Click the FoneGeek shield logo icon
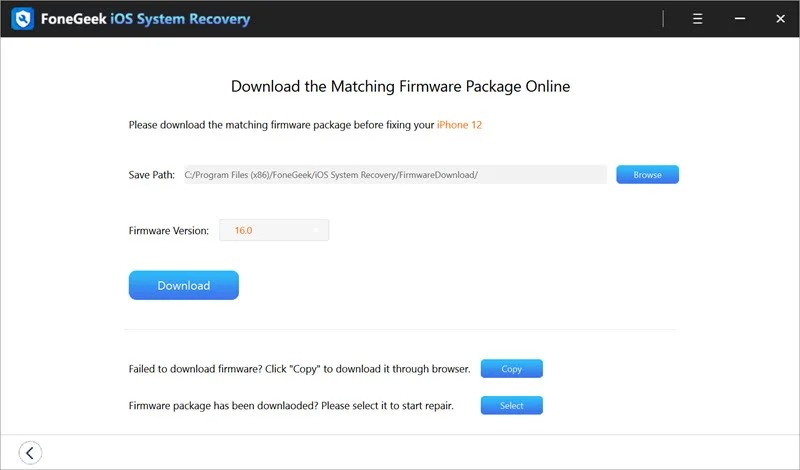The image size is (800, 470). pos(21,19)
